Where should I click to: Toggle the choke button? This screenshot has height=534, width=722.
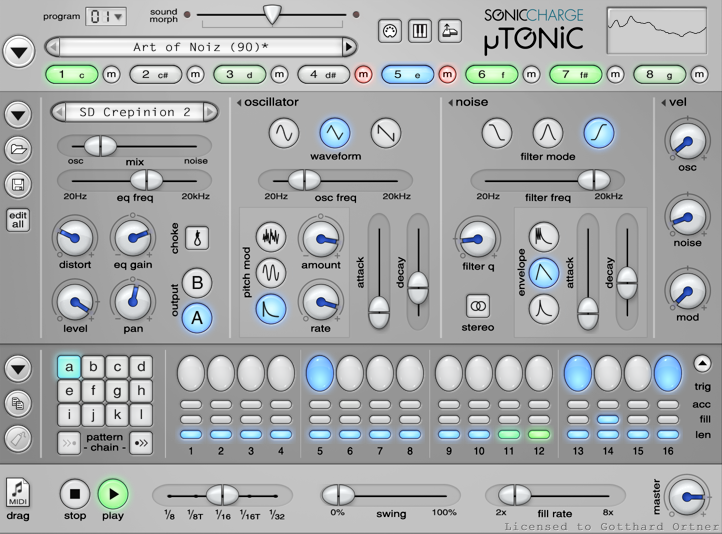pos(198,238)
